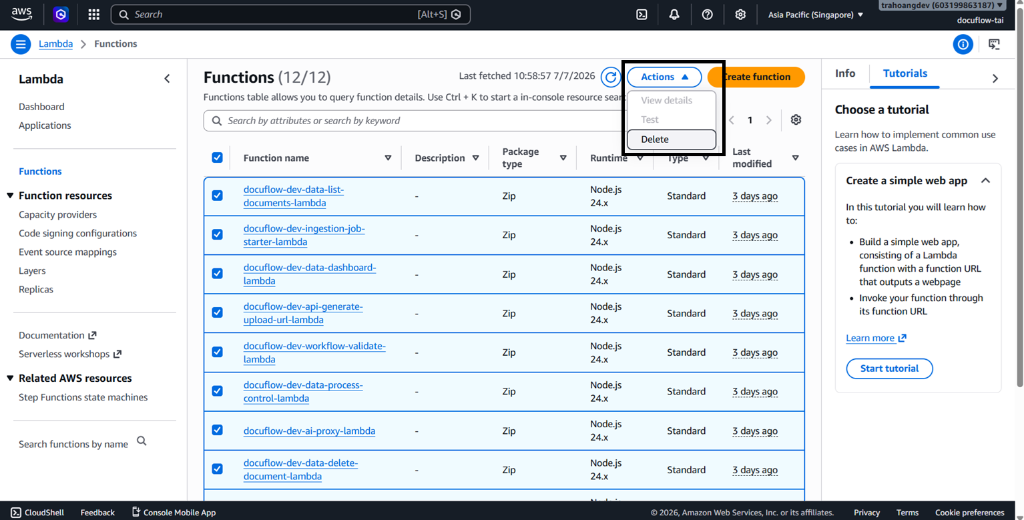Uncheck docuflow-dev-api-generate-upload-url-lambda checkbox
Viewport: 1024px width, 520px height.
(217, 313)
